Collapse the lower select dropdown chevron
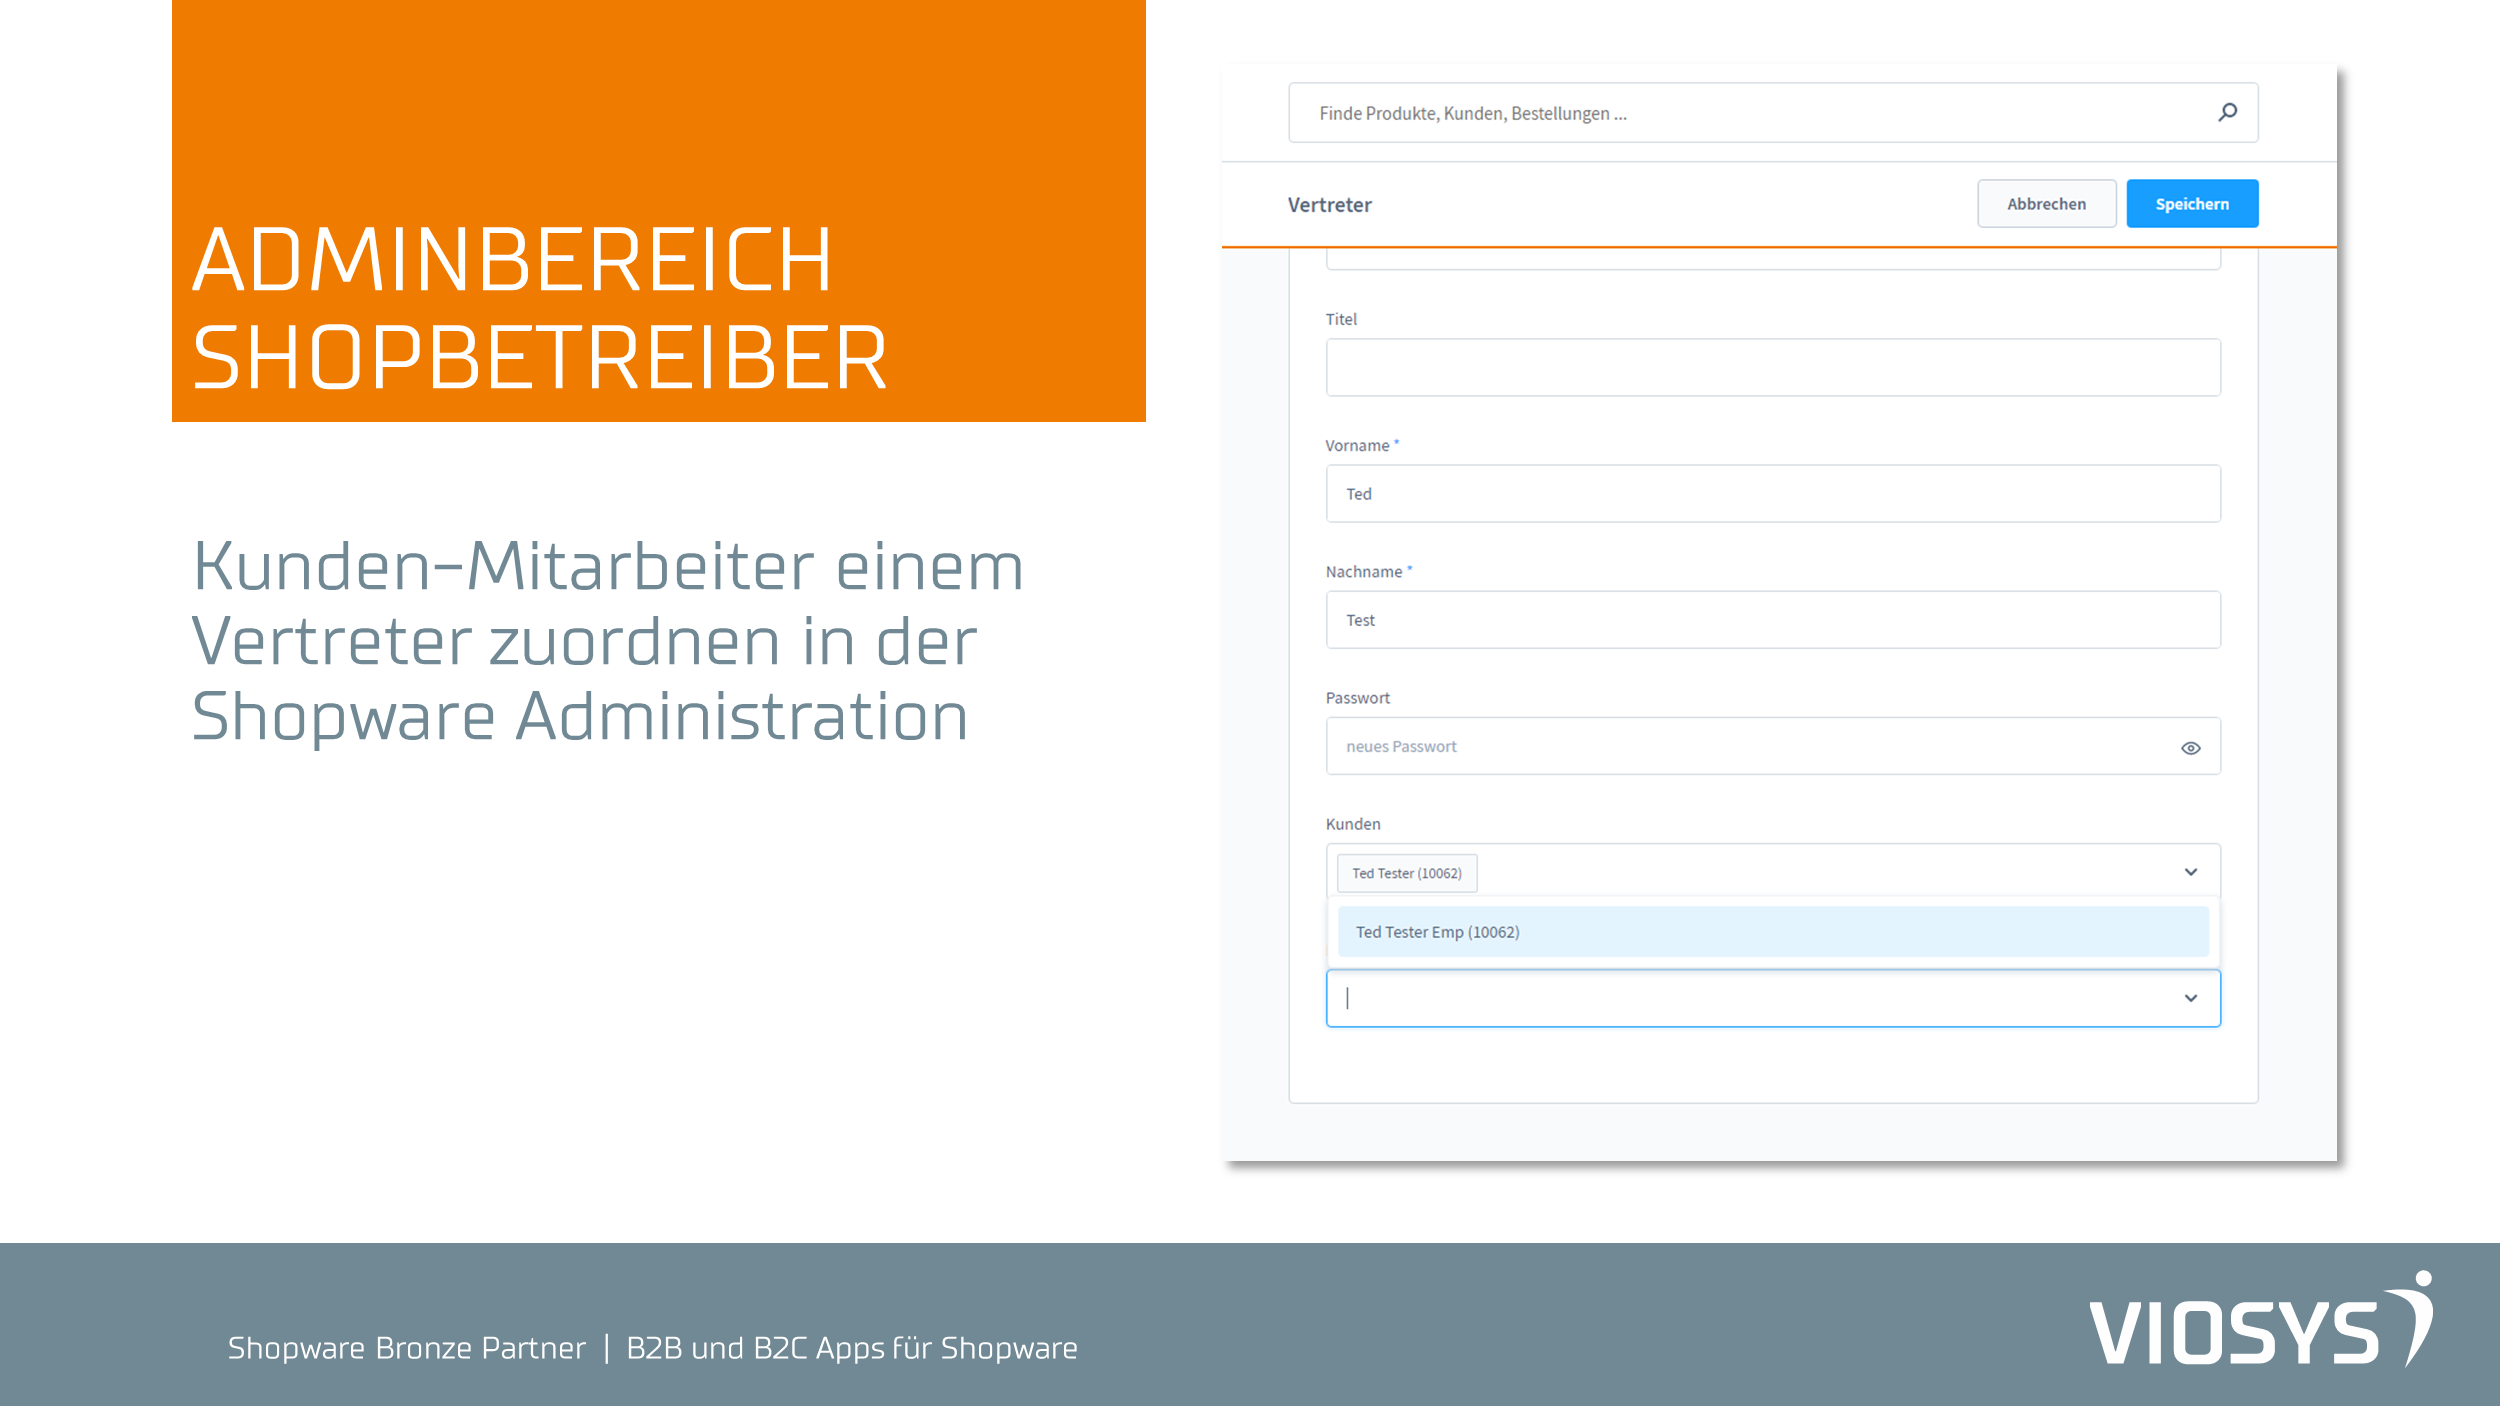Screen dimensions: 2500x1406 pos(2190,998)
